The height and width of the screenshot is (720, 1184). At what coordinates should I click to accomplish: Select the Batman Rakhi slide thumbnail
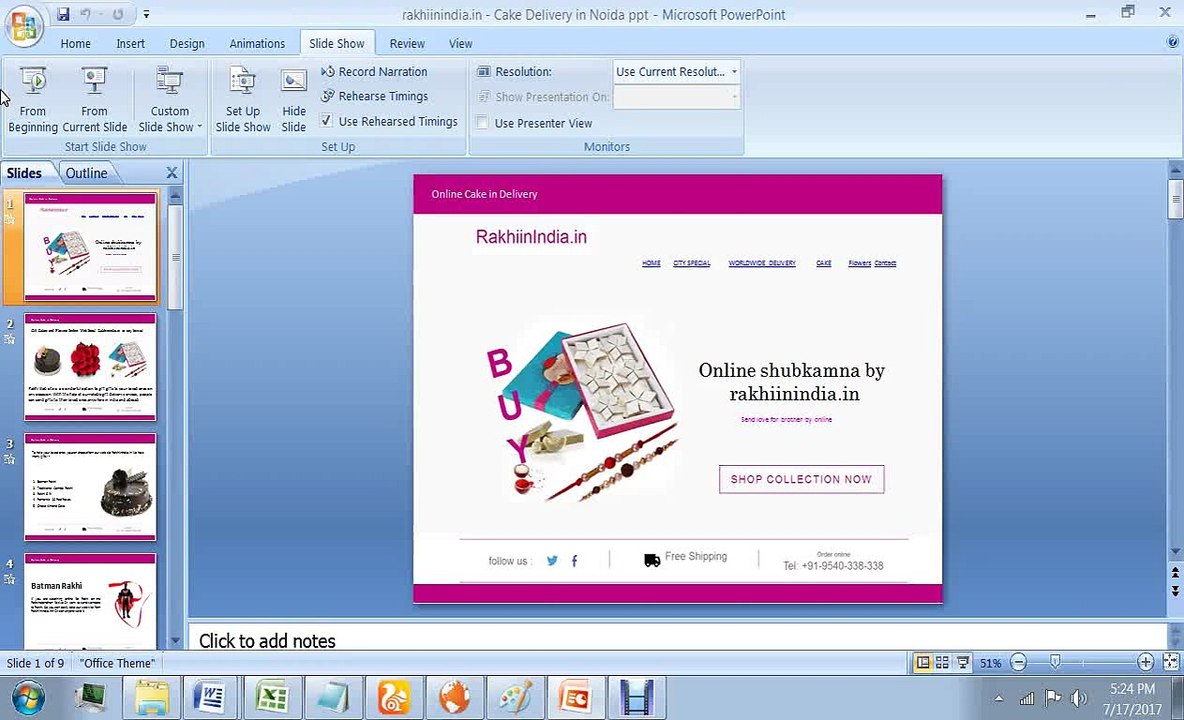[x=91, y=601]
